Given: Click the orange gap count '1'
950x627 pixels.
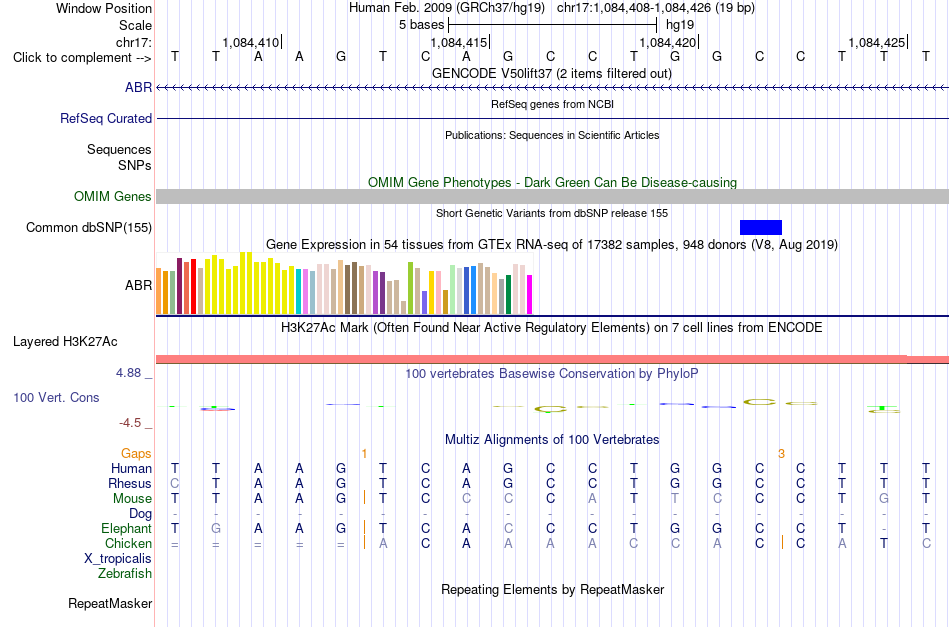Looking at the screenshot, I should [x=364, y=454].
